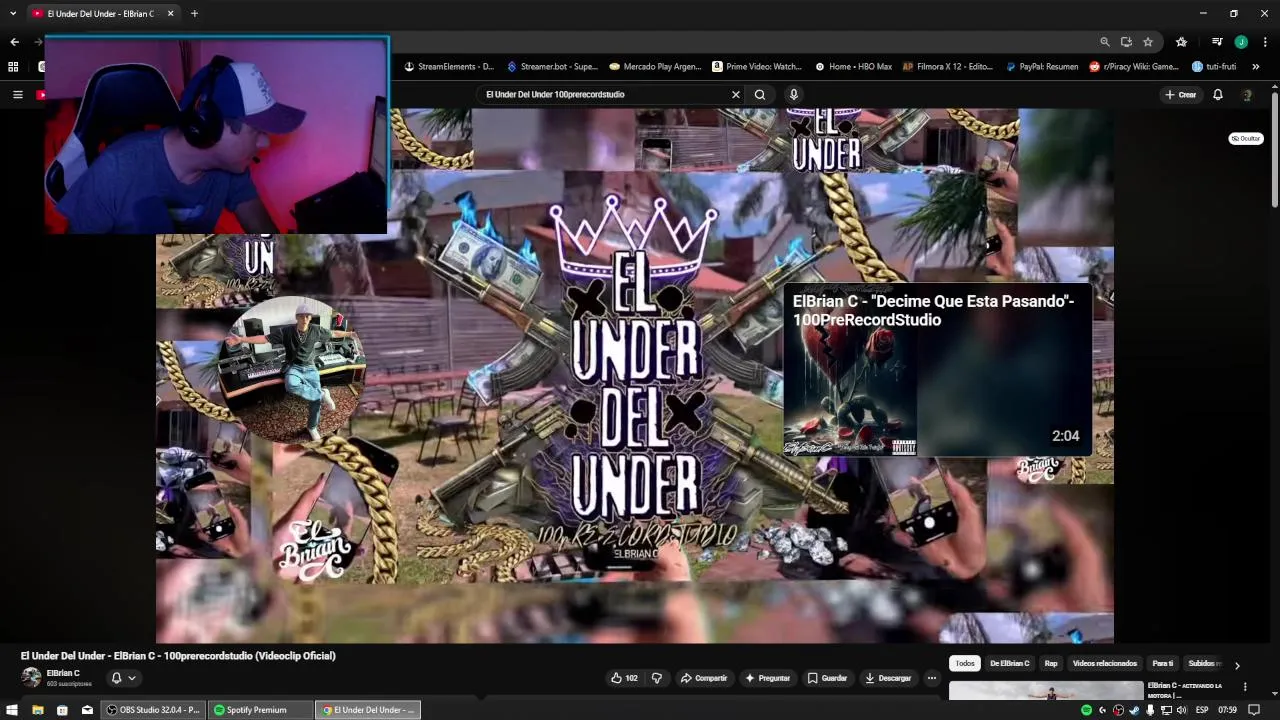Open the YouTube notifications bell
The height and width of the screenshot is (720, 1280).
click(x=1218, y=95)
